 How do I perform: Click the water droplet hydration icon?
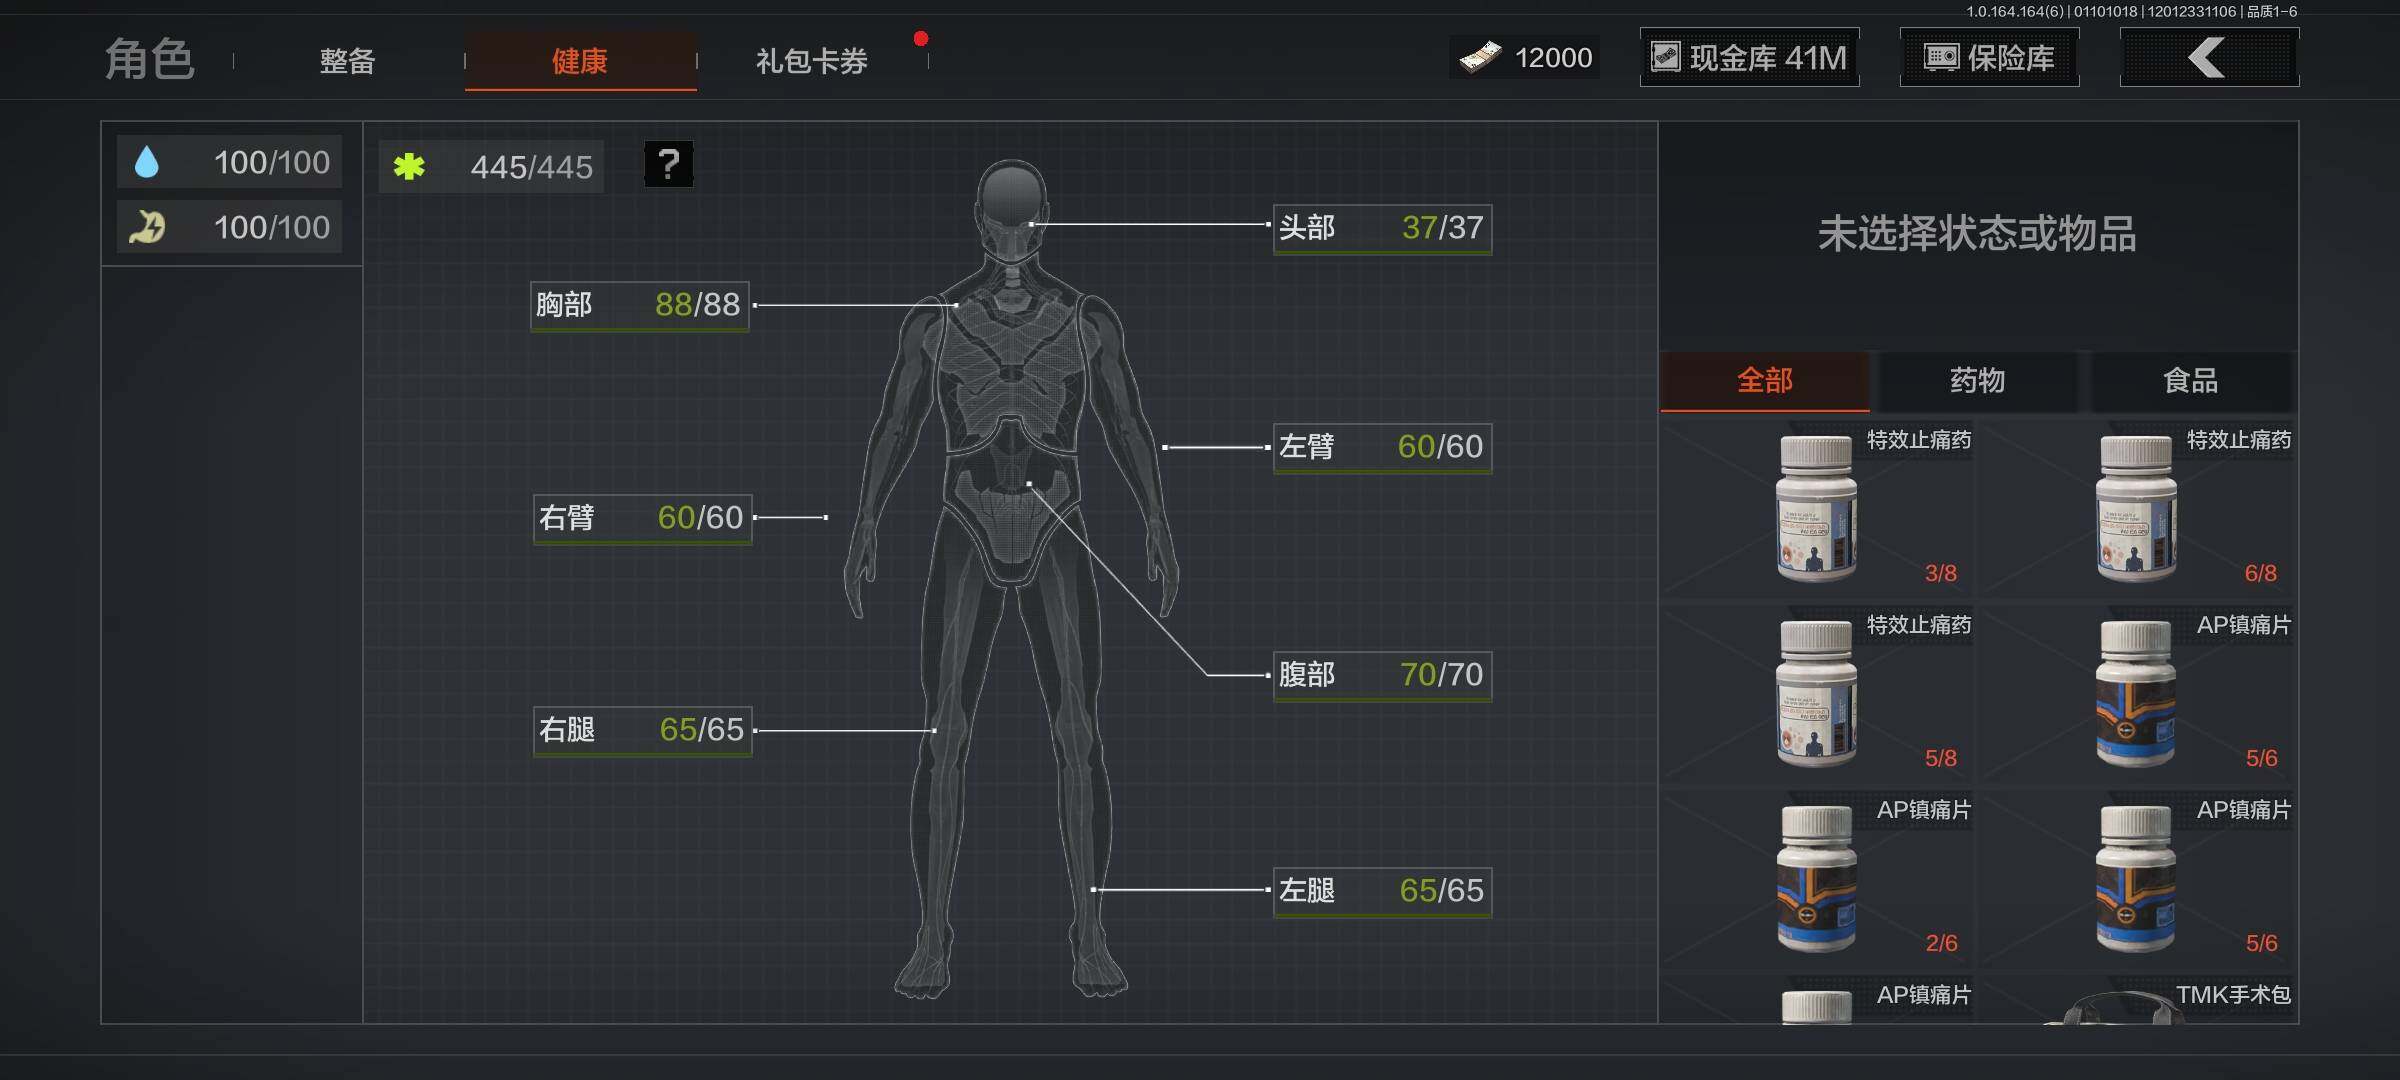click(x=147, y=162)
